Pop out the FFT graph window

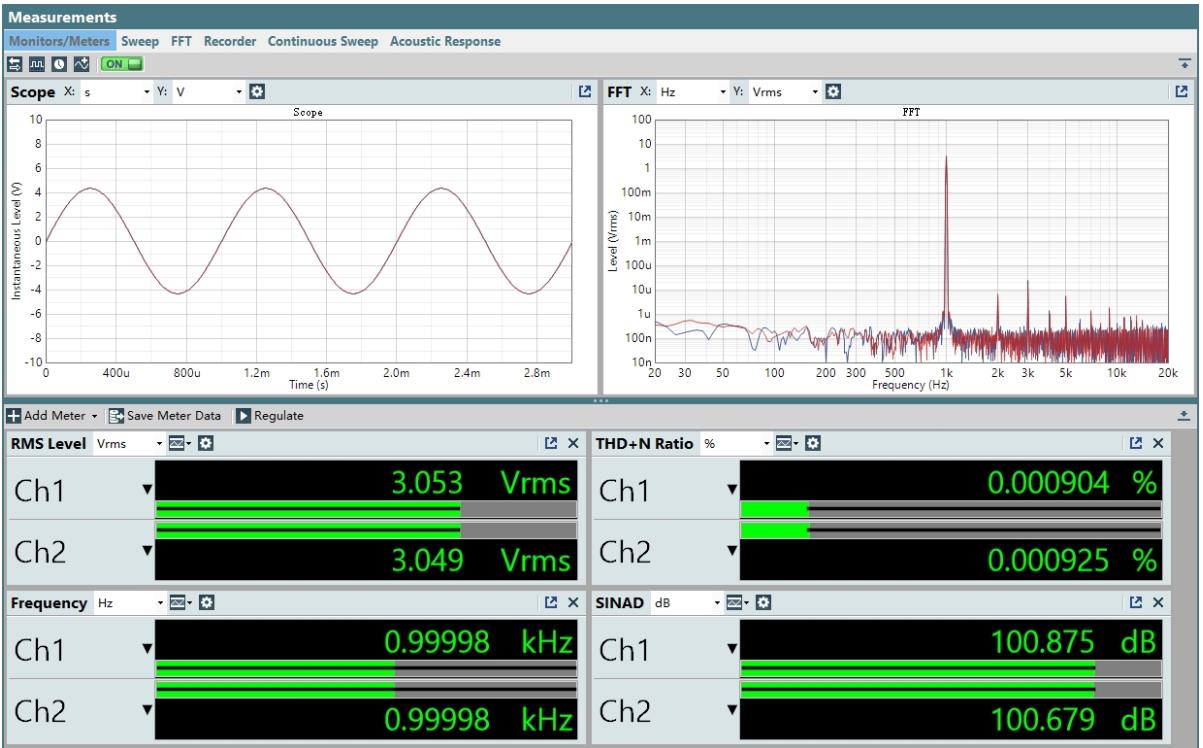tap(1182, 92)
